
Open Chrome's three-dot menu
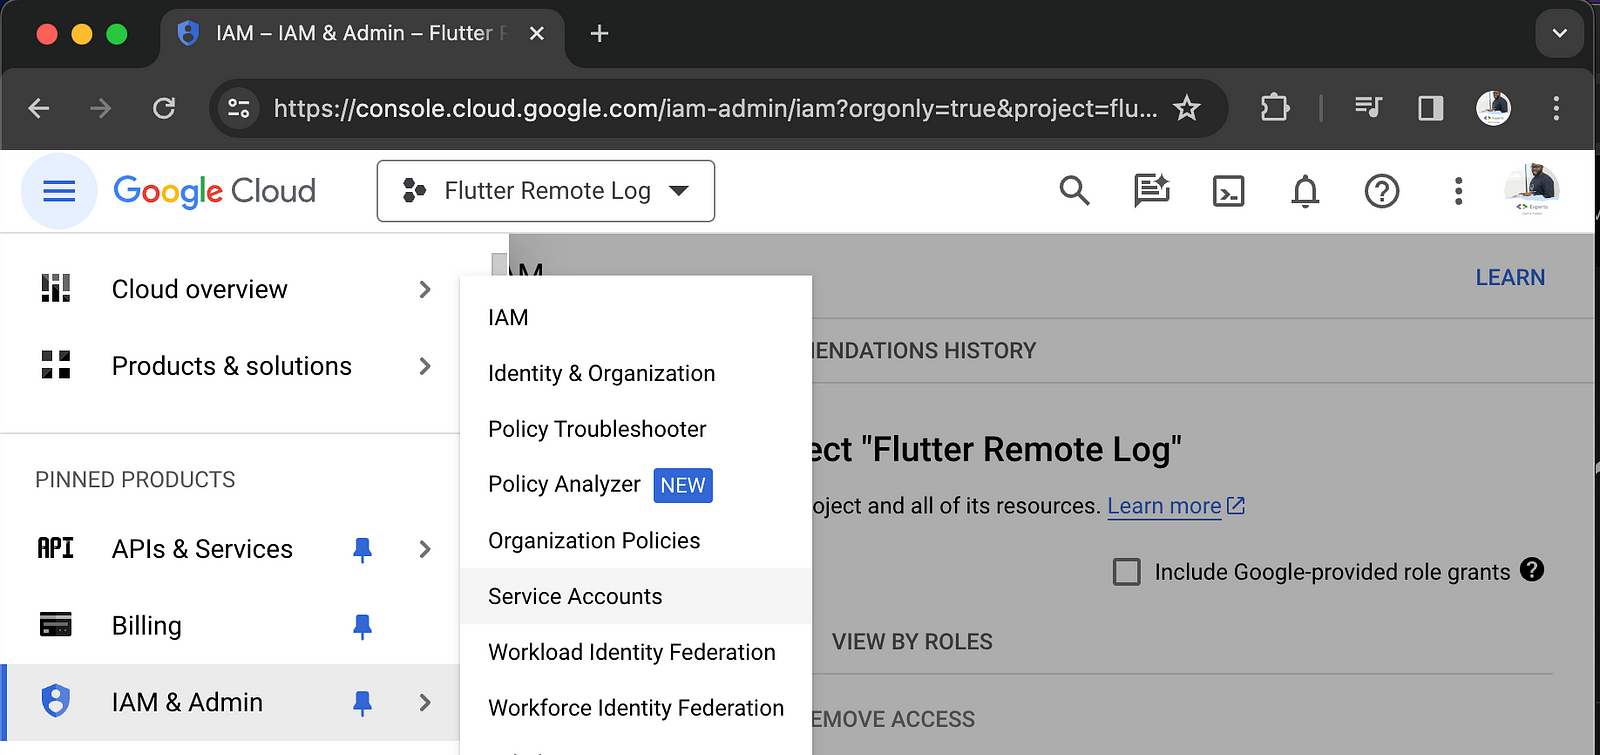[x=1556, y=108]
